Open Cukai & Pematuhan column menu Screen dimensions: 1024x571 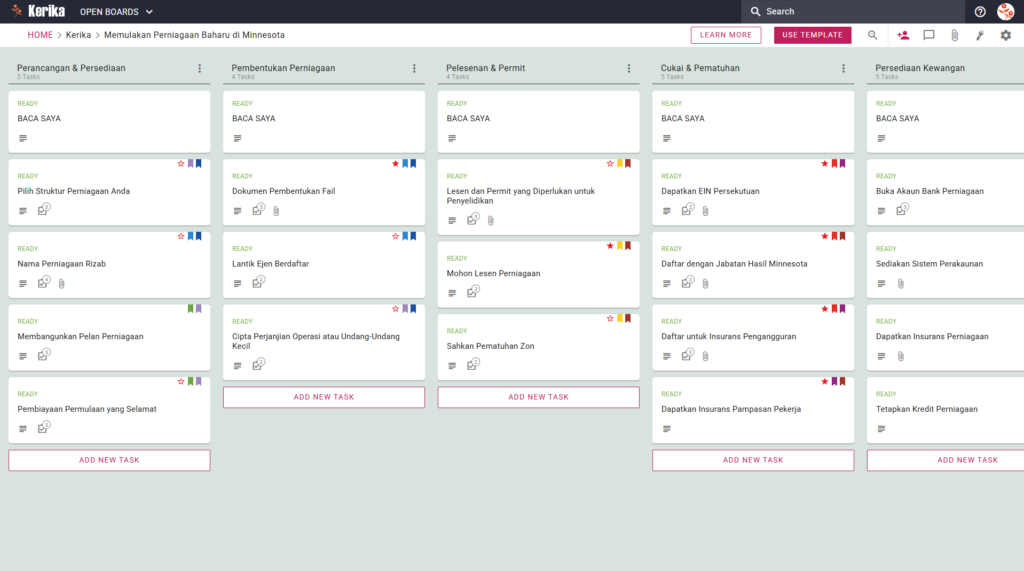[843, 68]
